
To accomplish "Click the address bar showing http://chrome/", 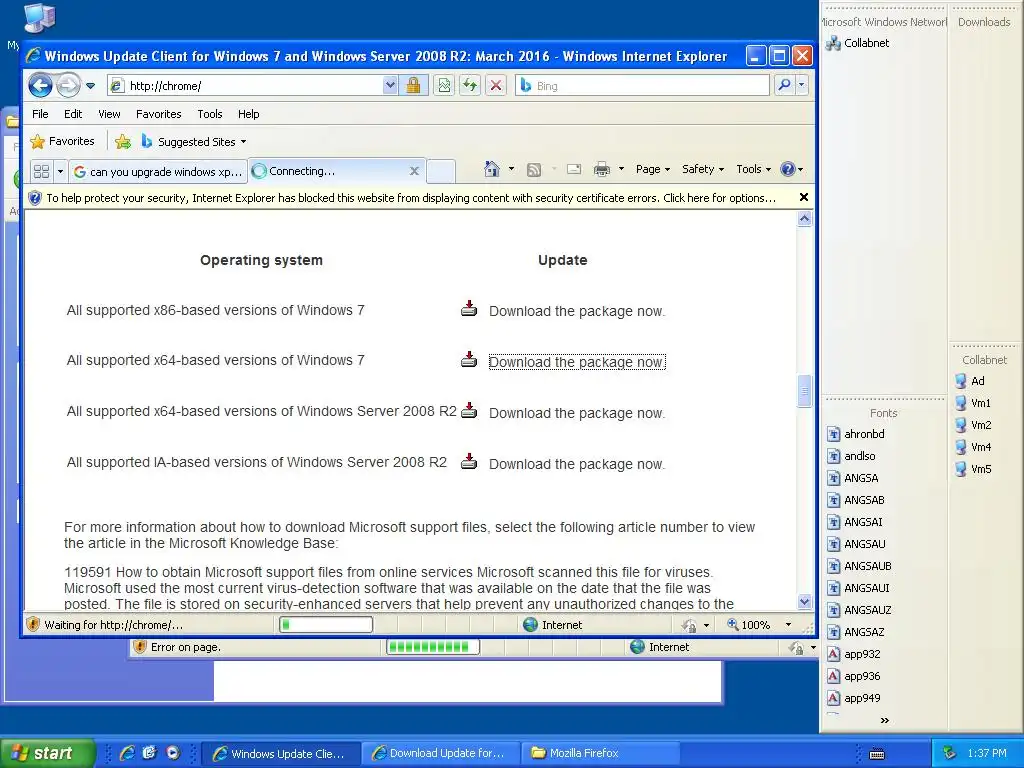I will (x=245, y=86).
